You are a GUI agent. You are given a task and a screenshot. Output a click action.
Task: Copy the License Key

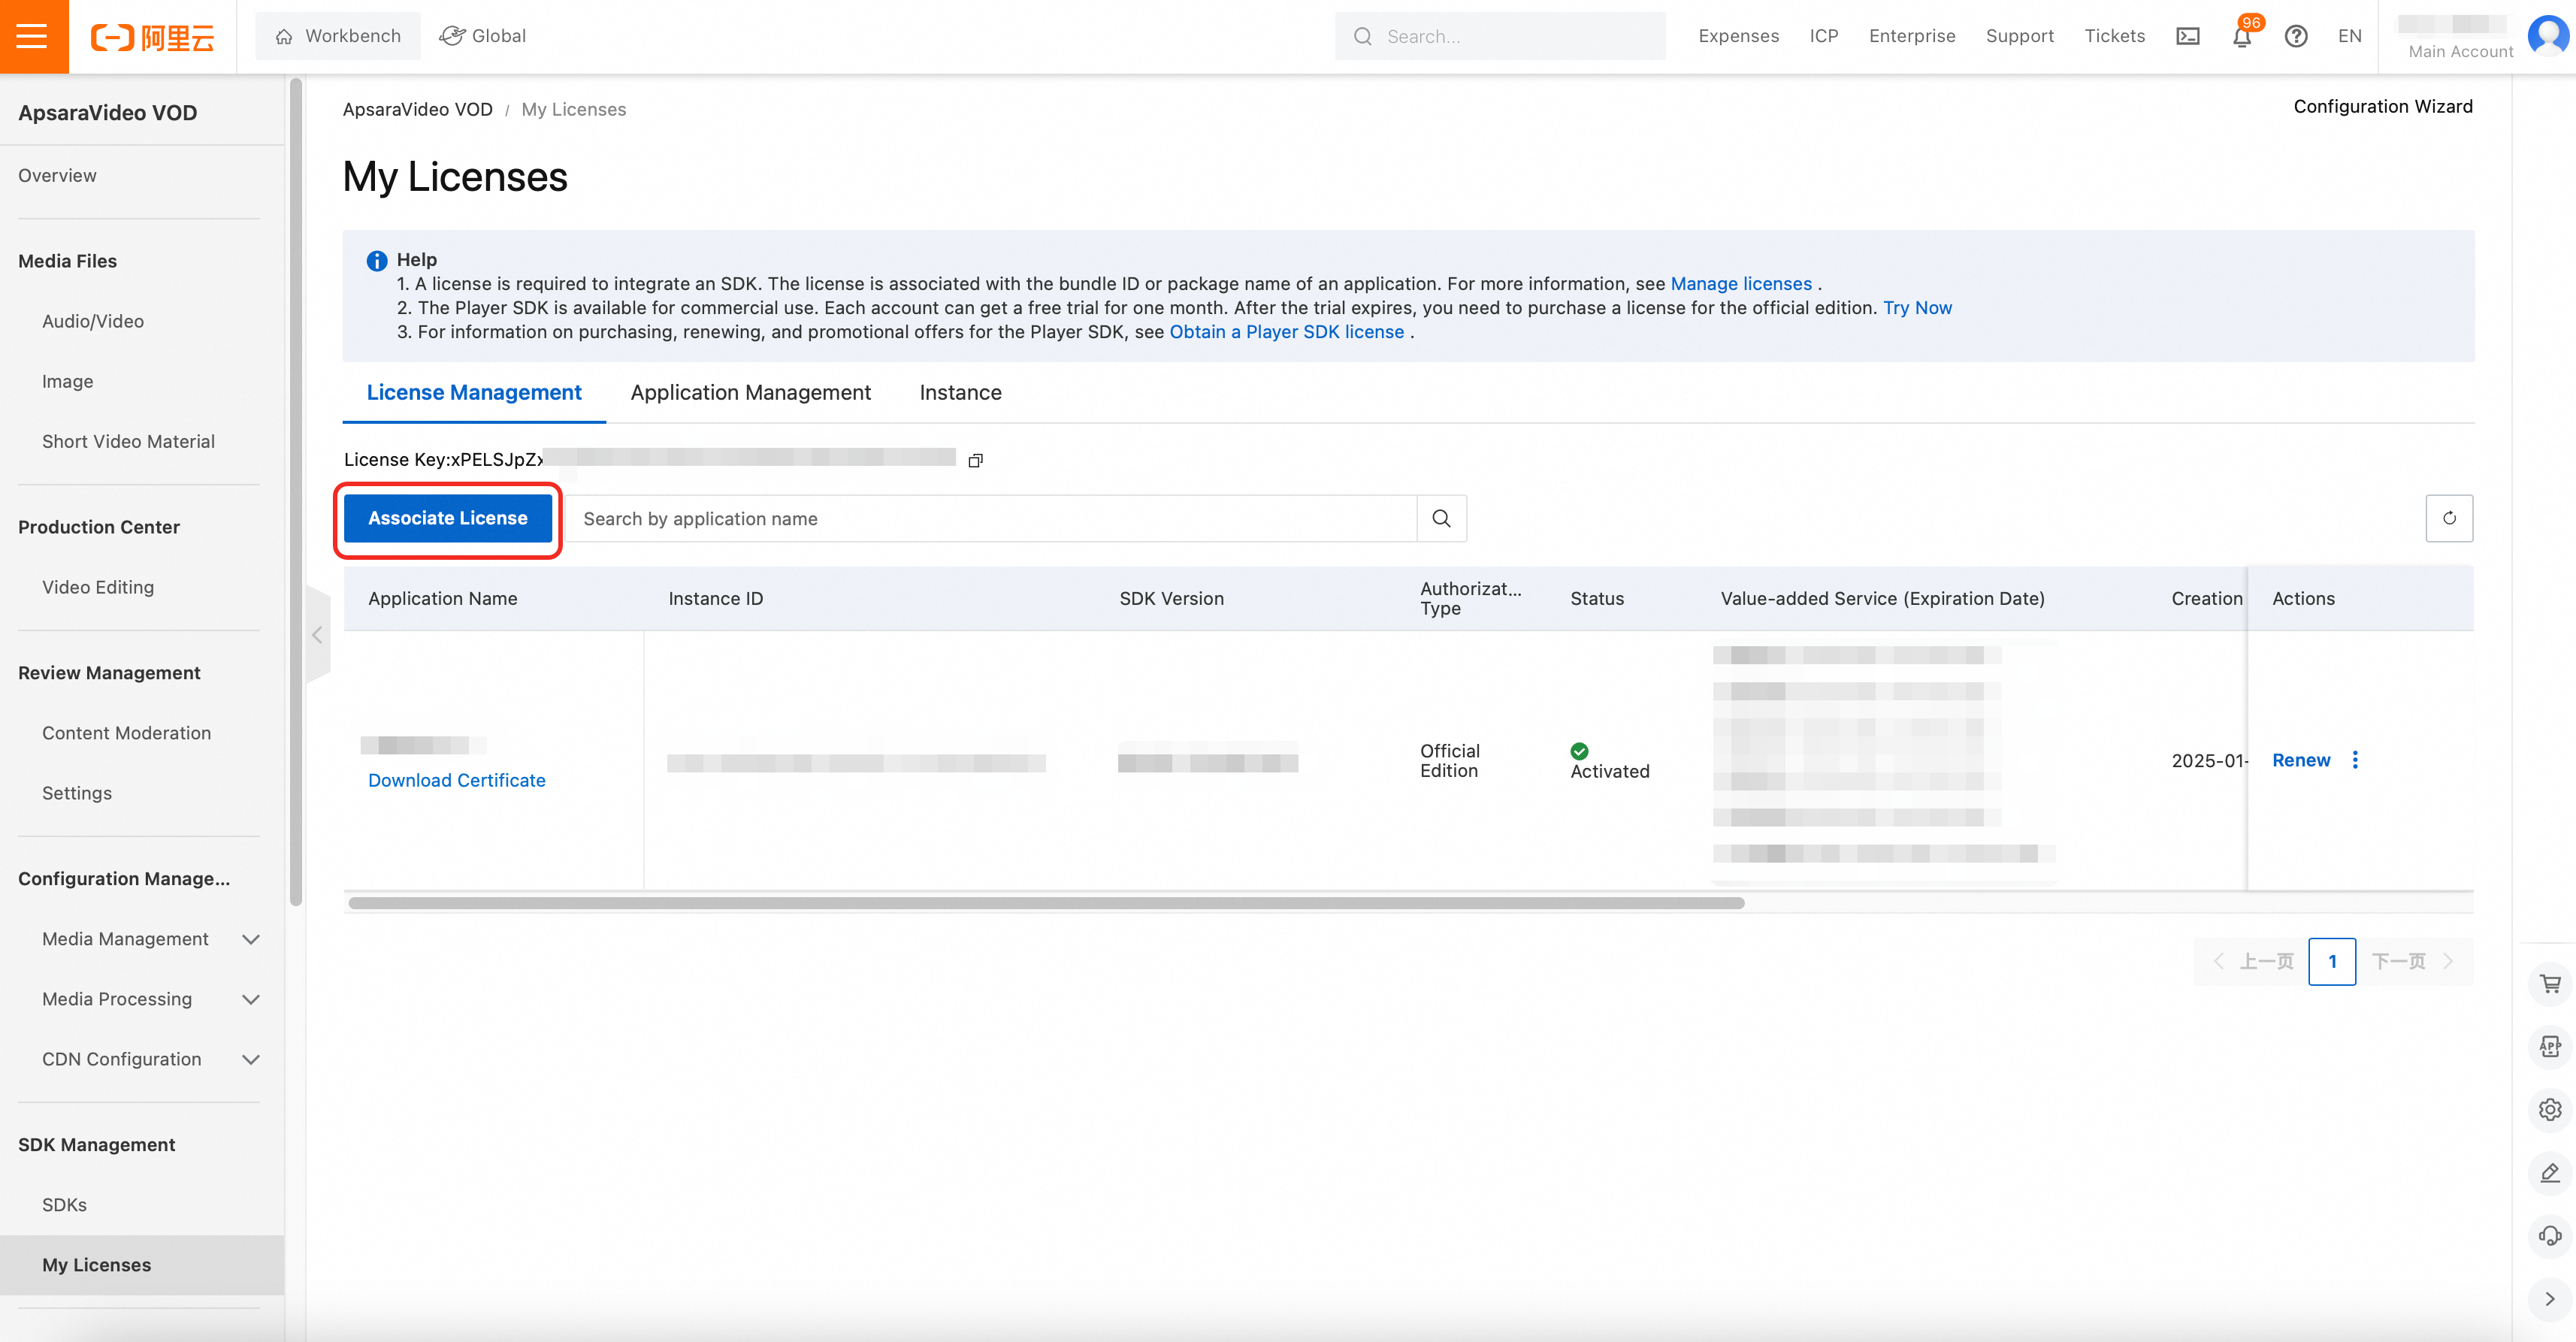[976, 460]
